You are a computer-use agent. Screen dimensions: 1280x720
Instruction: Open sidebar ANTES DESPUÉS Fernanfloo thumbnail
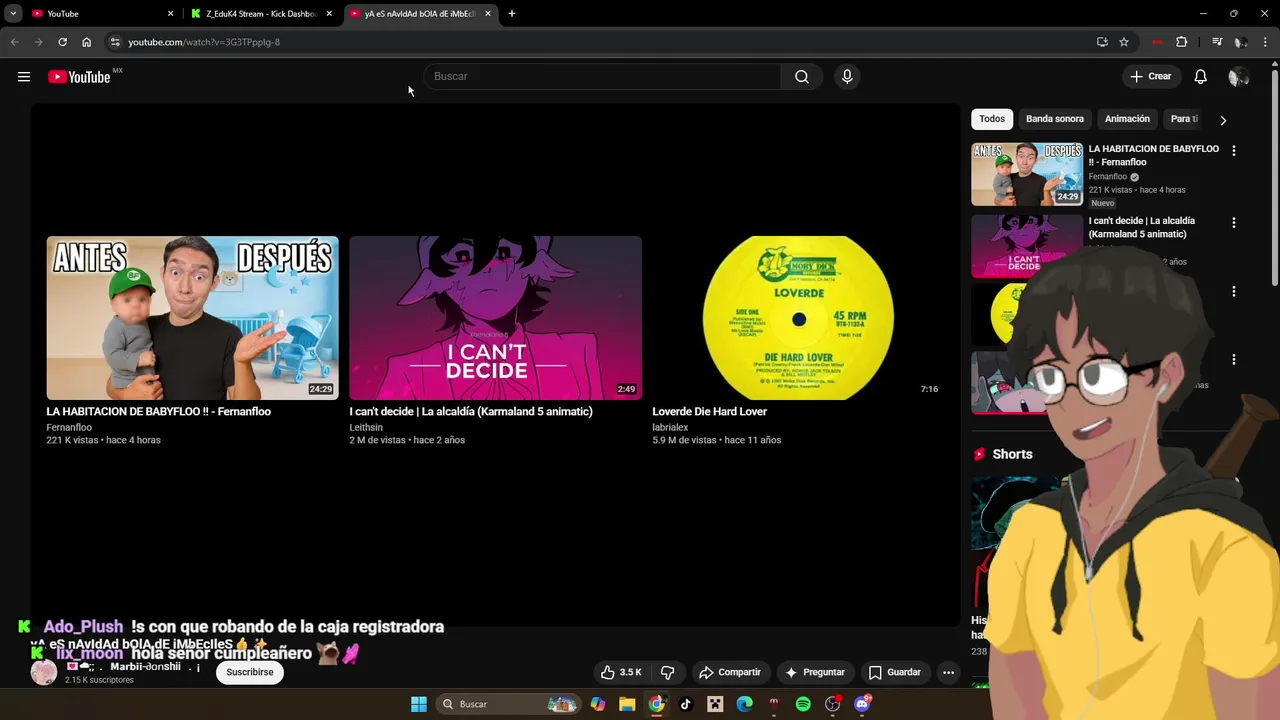(x=1027, y=174)
